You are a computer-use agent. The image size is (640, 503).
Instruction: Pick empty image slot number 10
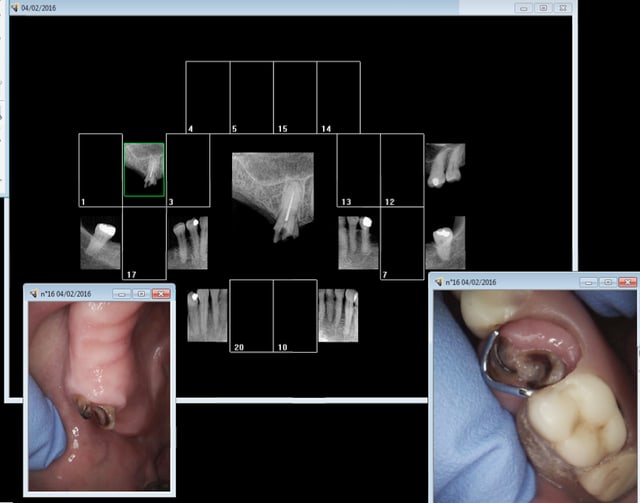[x=295, y=316]
